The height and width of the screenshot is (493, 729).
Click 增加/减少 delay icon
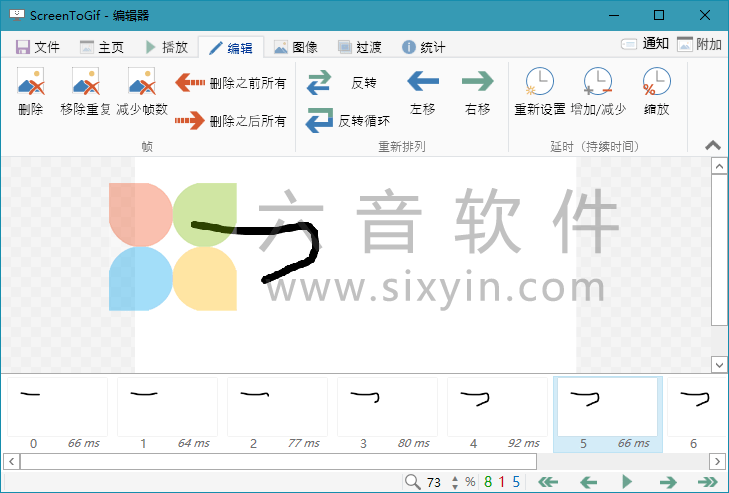[598, 81]
